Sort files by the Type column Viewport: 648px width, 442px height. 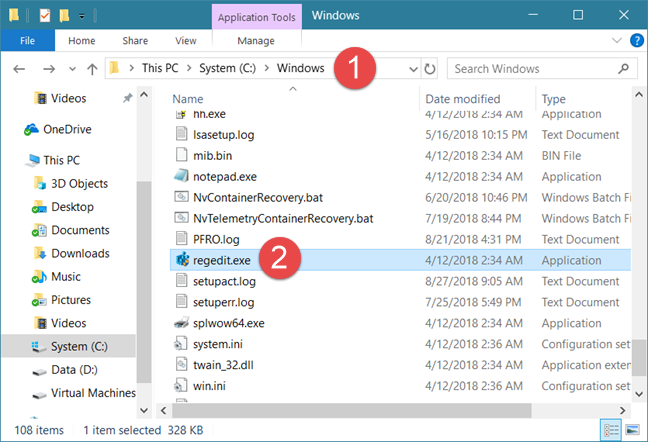[x=553, y=99]
